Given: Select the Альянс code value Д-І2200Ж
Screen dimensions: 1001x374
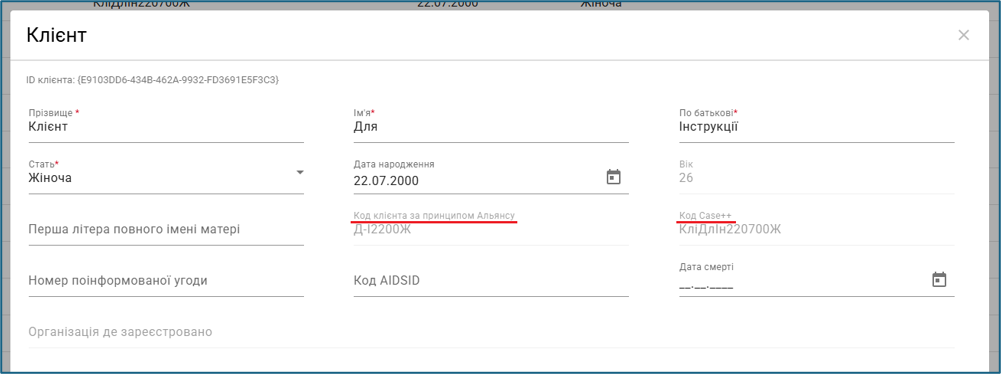Looking at the screenshot, I should [382, 229].
